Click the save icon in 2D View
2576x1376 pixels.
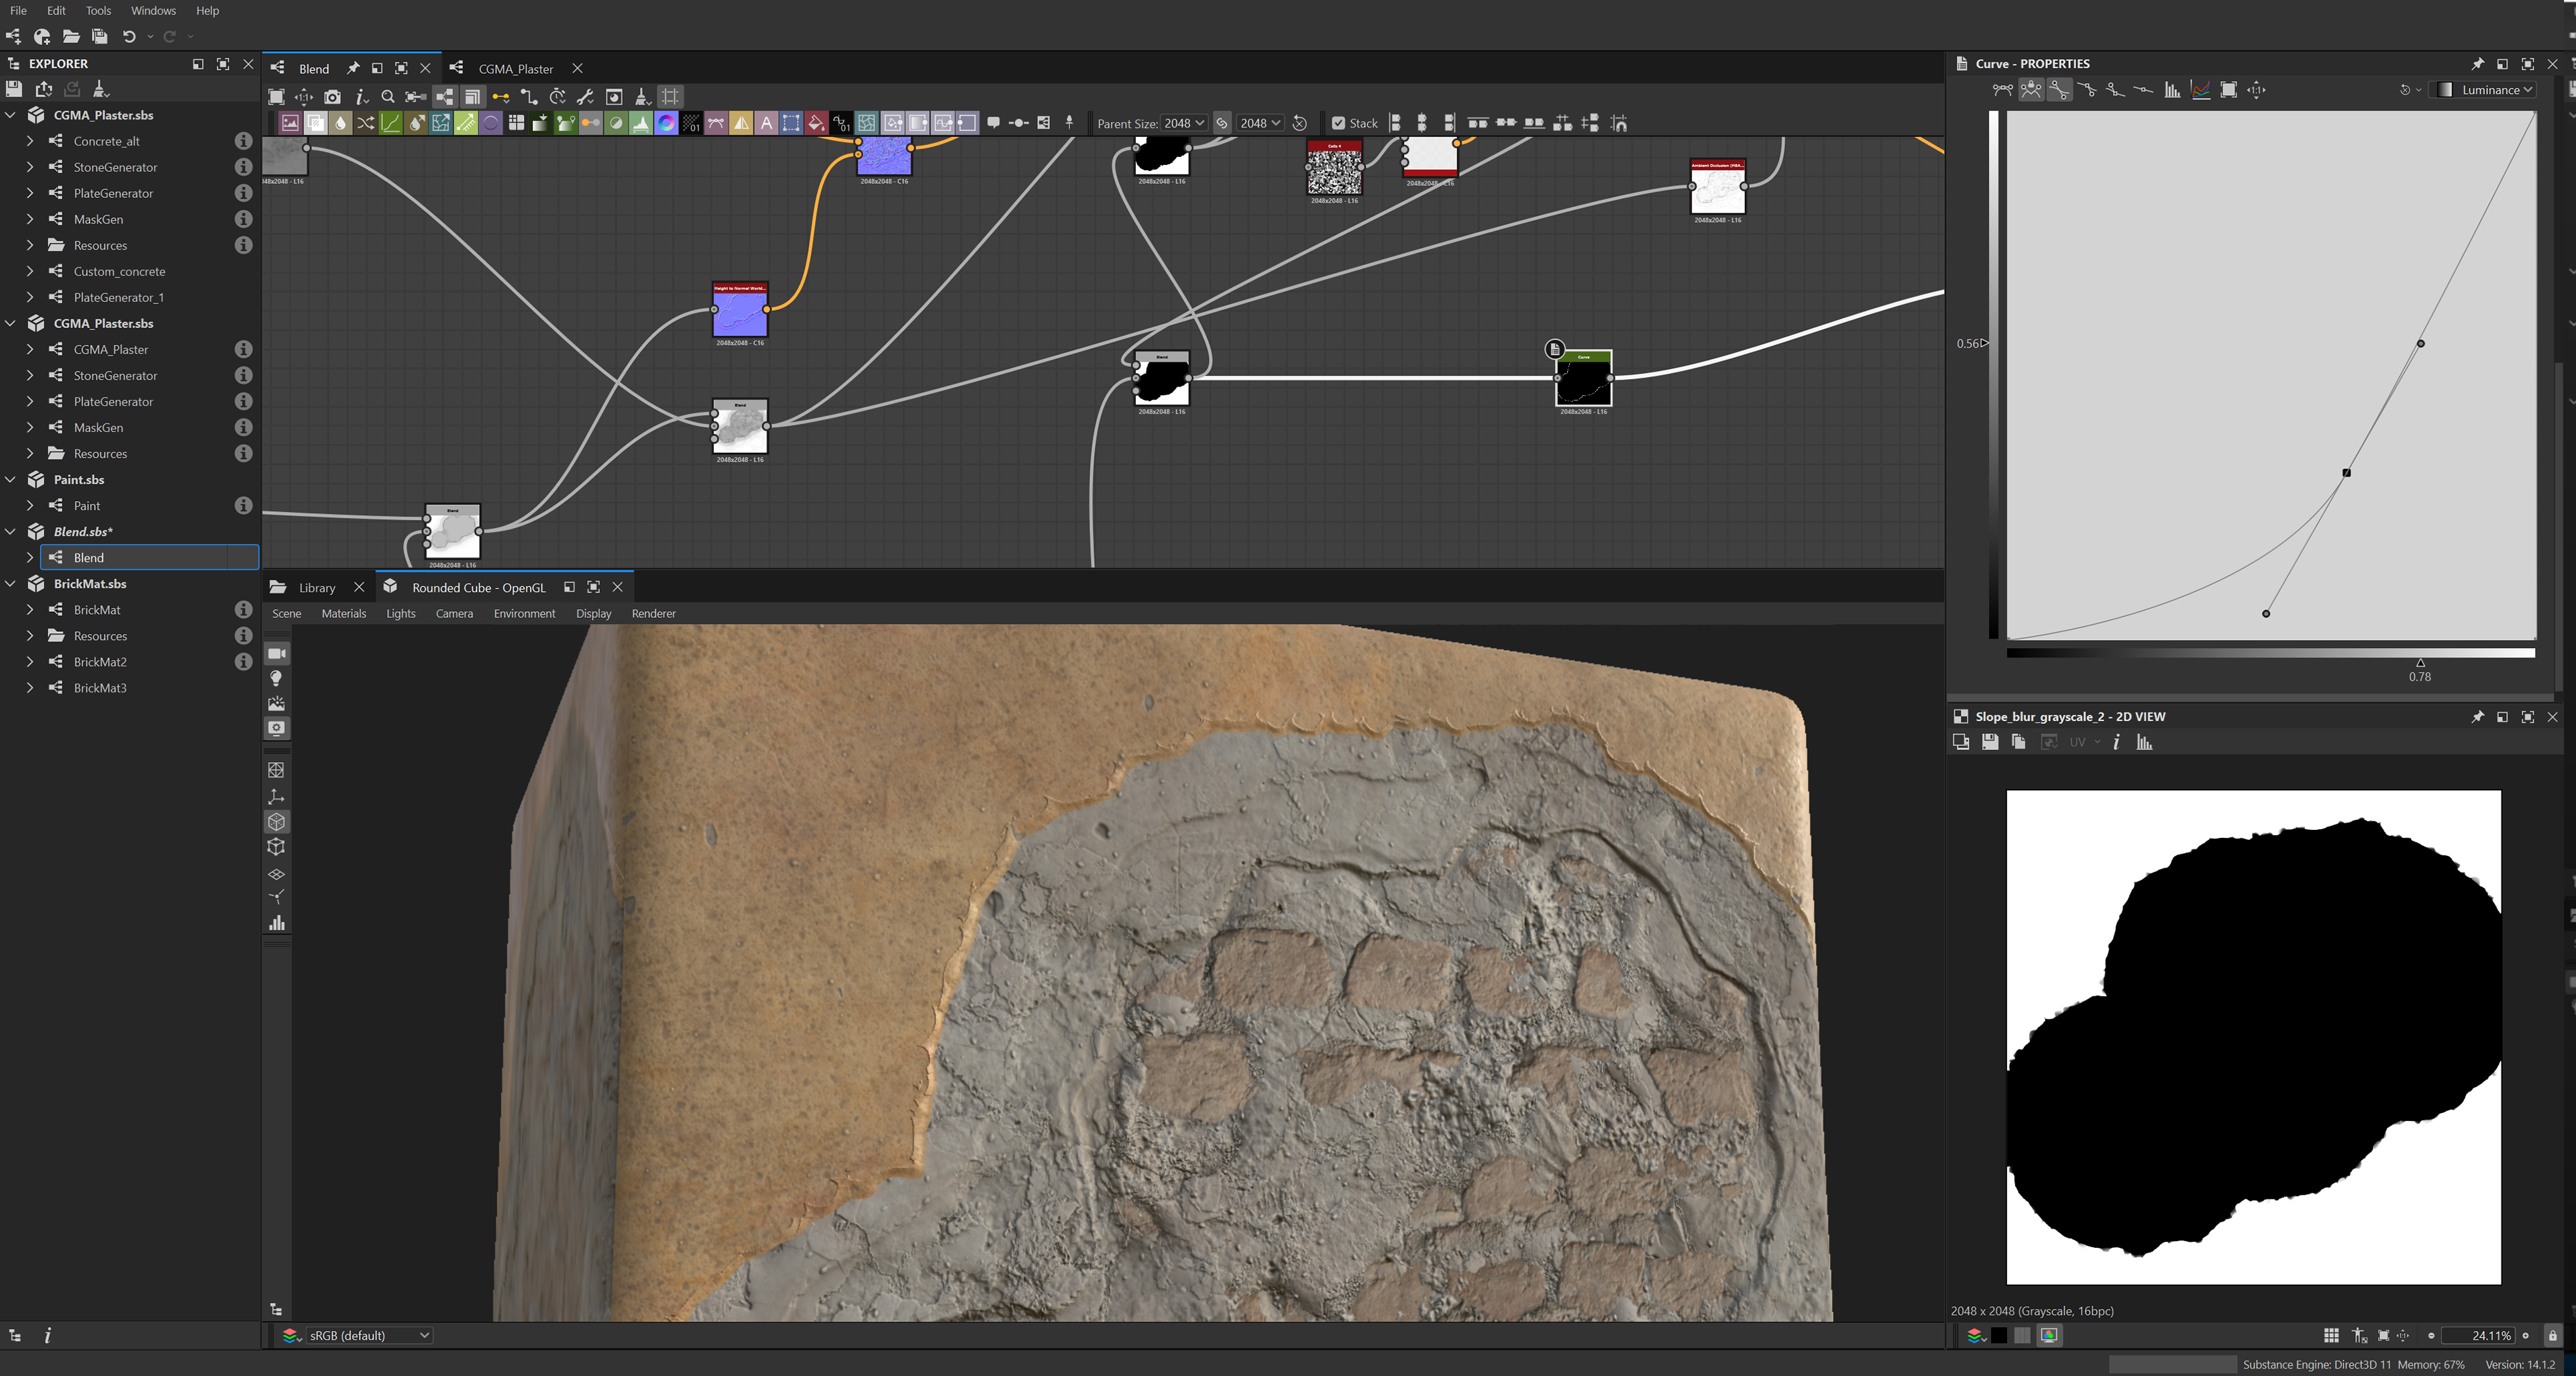coord(1990,742)
